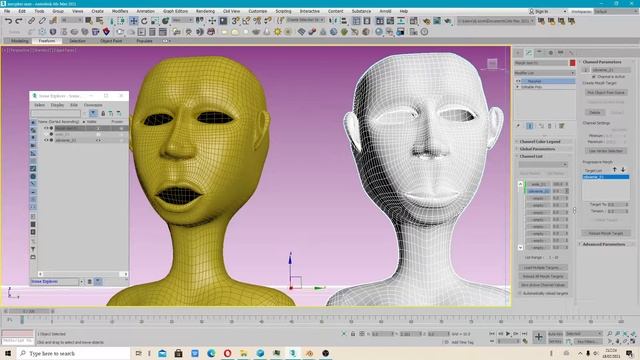Activate the Select and Rotate tool
640x360 pixels.
(x=144, y=20)
